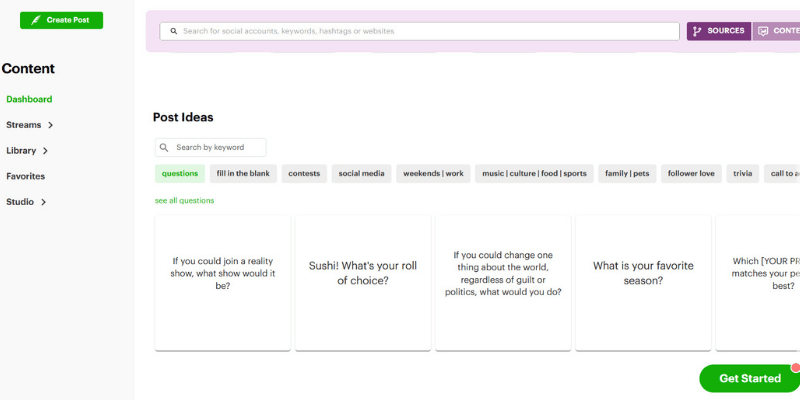This screenshot has width=800, height=400.
Task: Open the favorite season question card
Action: tap(643, 283)
